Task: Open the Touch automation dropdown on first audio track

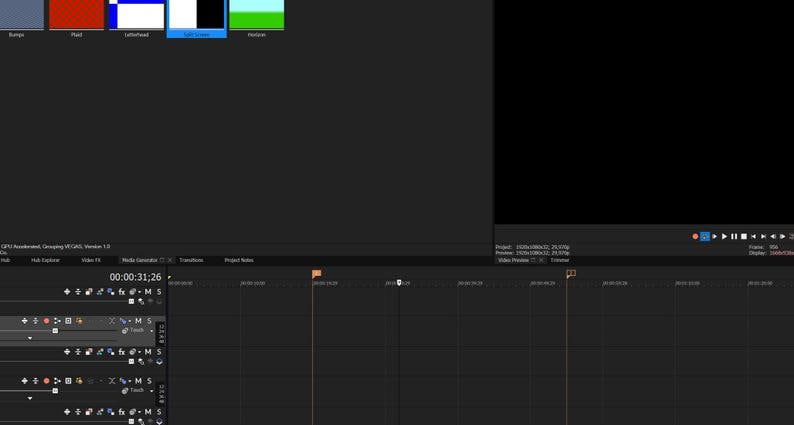Action: coord(151,331)
